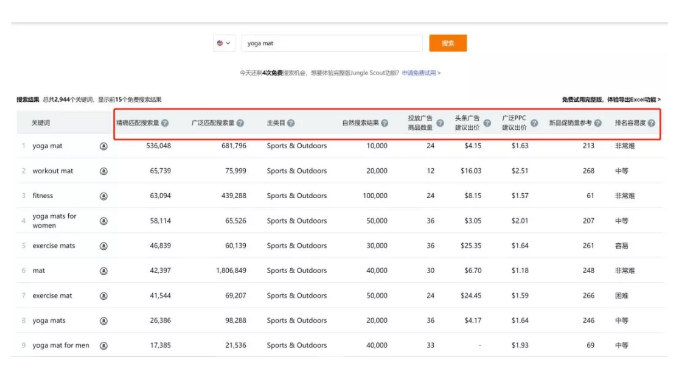Select keyword 'fitness'
Viewport: 684px width, 371px height.
click(43, 196)
